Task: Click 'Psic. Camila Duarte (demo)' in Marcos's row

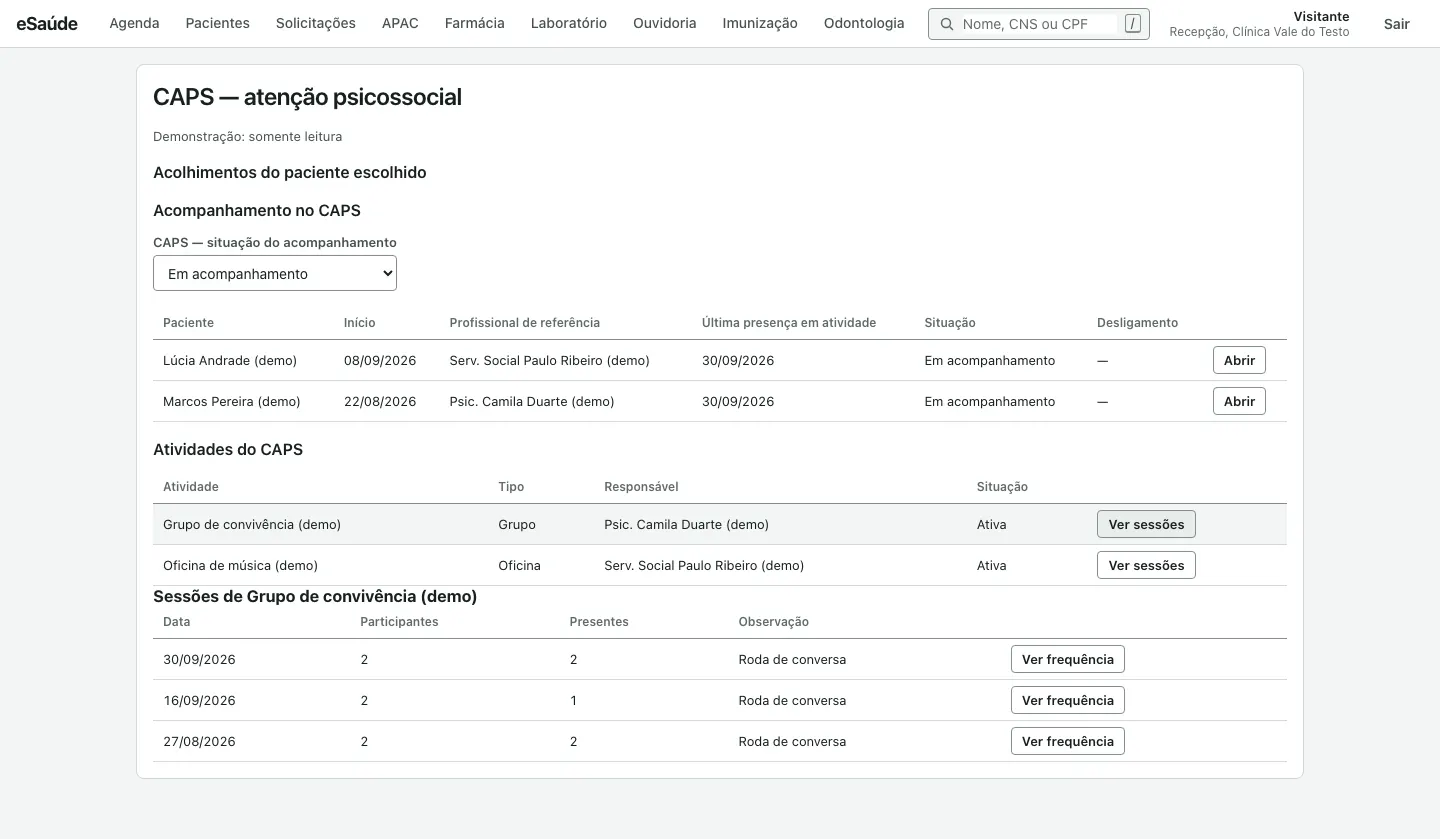Action: (x=532, y=401)
